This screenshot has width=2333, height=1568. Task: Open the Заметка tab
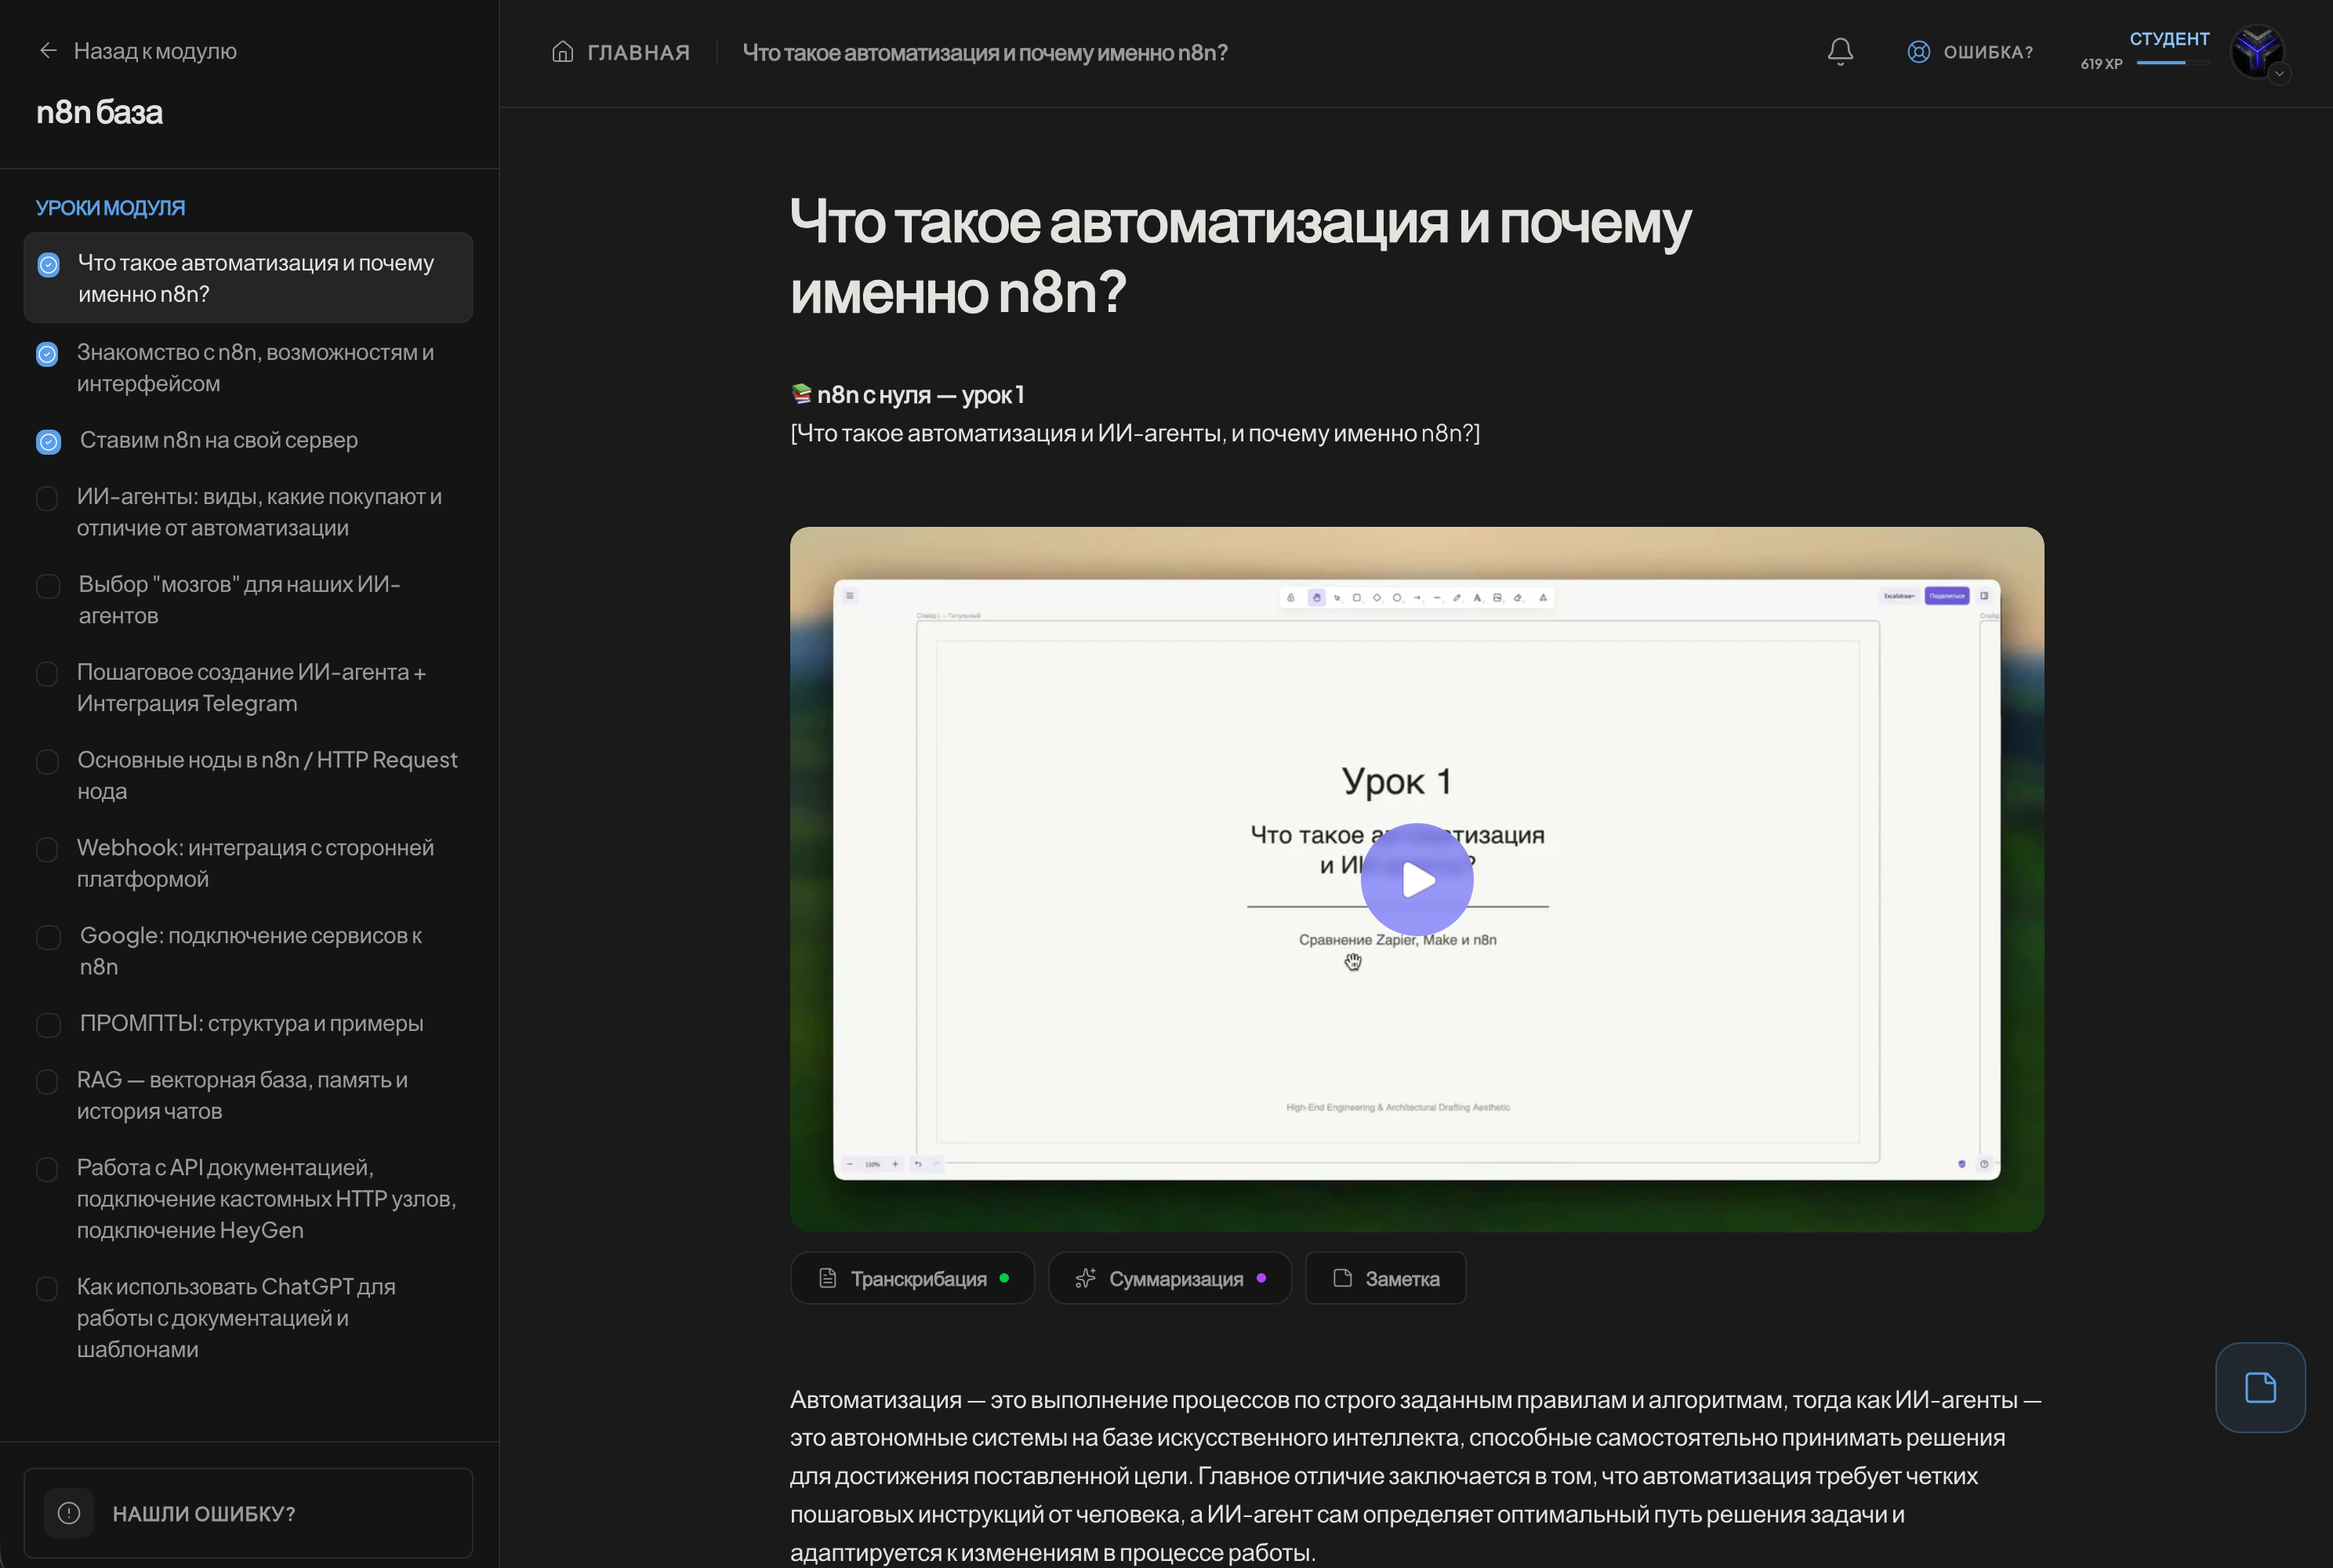coord(1385,1278)
